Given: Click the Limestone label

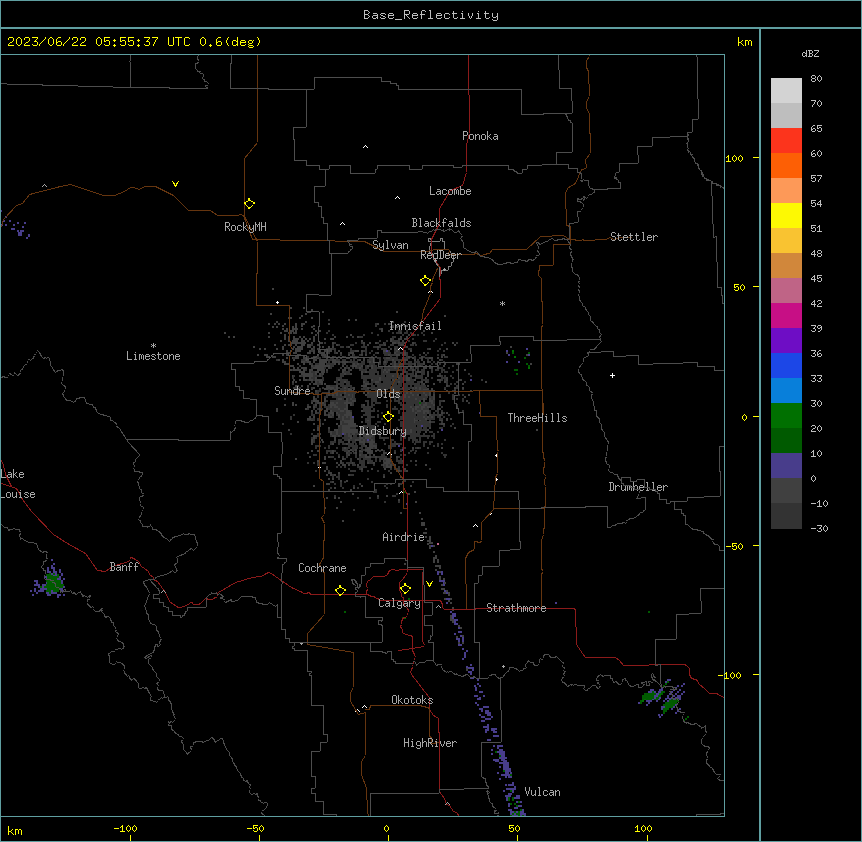Looking at the screenshot, I should pyautogui.click(x=153, y=356).
